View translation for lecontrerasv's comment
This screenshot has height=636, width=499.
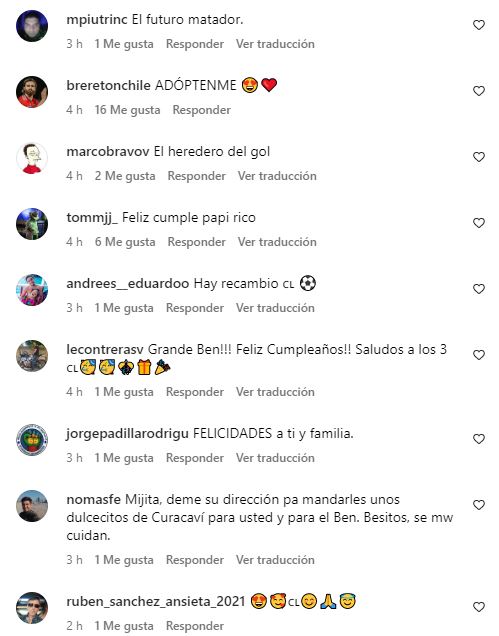pyautogui.click(x=275, y=392)
